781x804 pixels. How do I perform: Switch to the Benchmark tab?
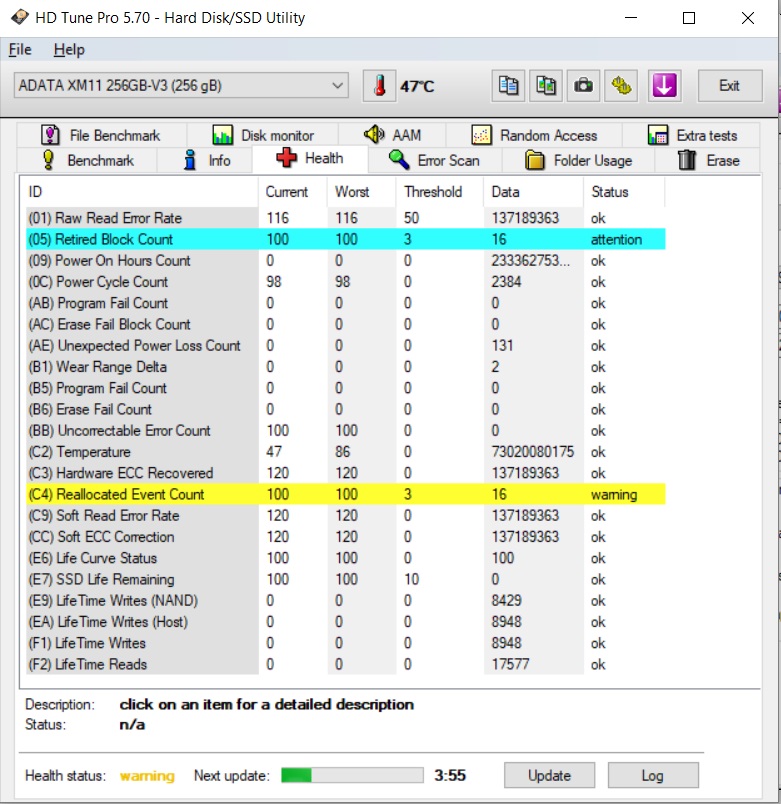(x=87, y=160)
